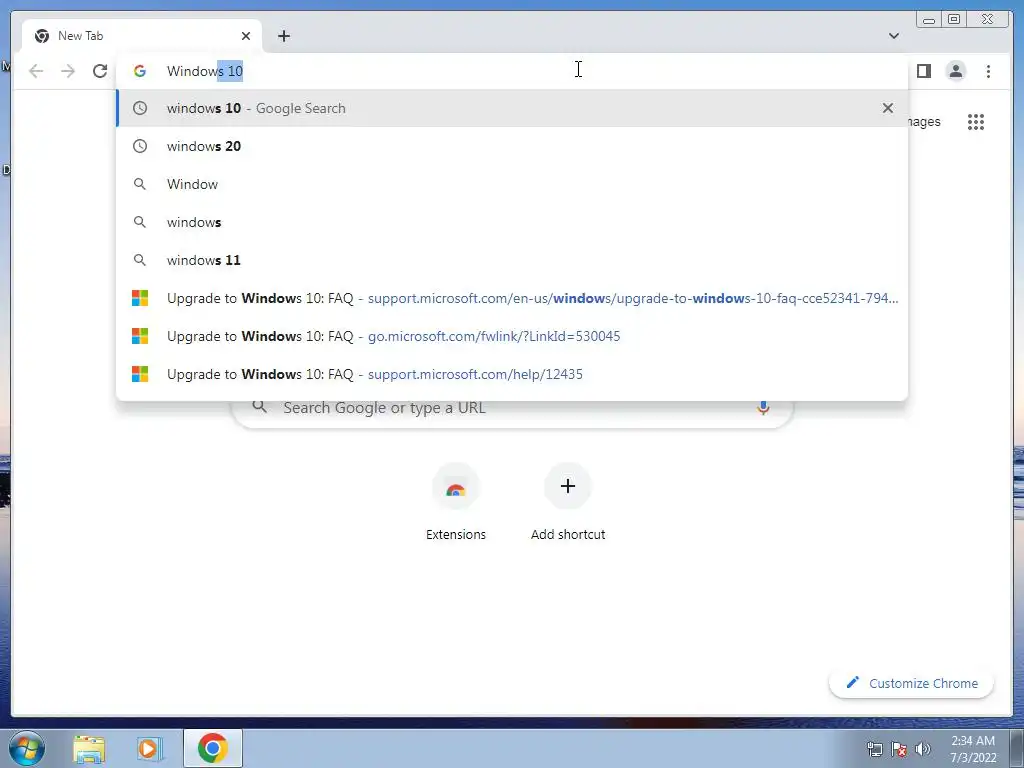Switch to the New Tab tab
This screenshot has height=768, width=1024.
click(x=142, y=36)
